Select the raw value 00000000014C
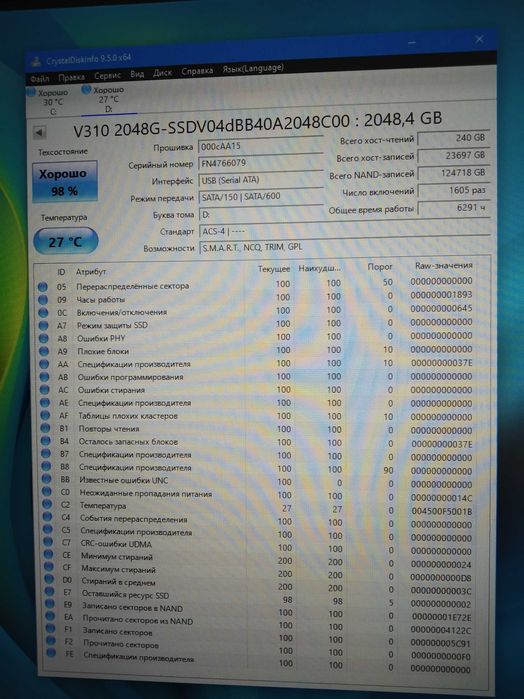This screenshot has height=699, width=524. [x=441, y=498]
